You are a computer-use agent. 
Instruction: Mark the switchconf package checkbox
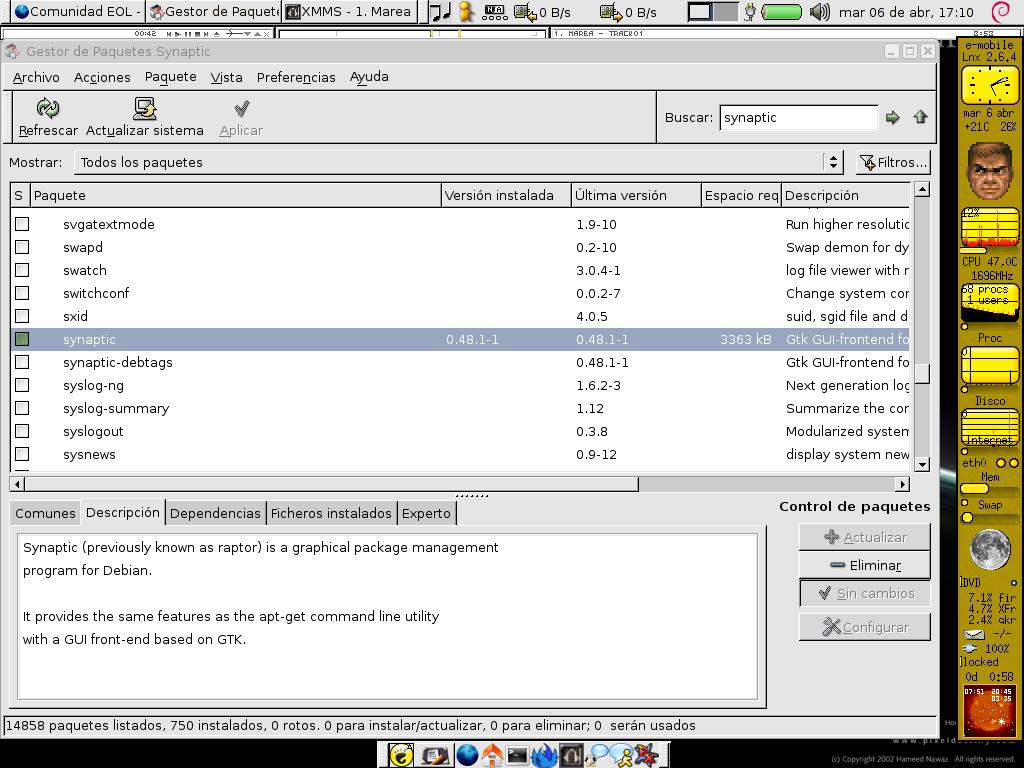click(x=22, y=293)
